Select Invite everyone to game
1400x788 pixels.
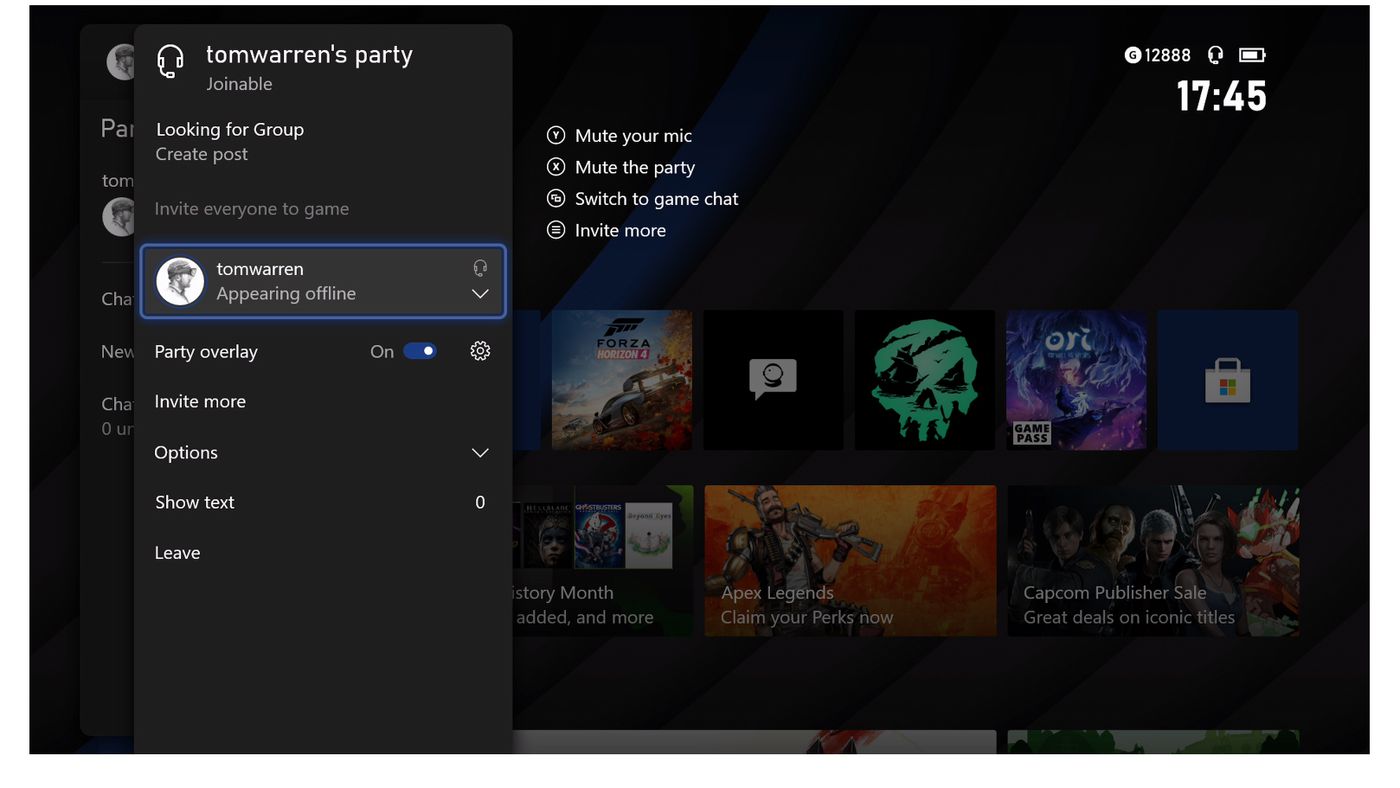[x=252, y=209]
